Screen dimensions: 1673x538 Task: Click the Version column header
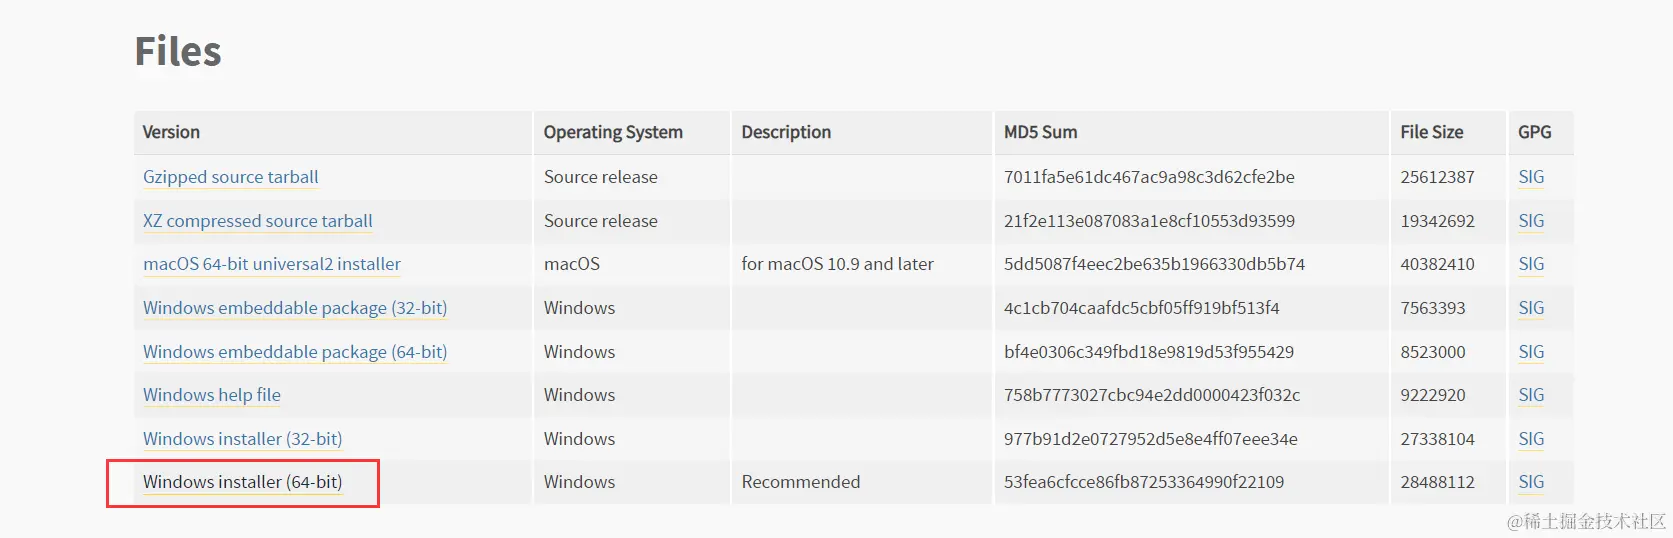click(171, 132)
